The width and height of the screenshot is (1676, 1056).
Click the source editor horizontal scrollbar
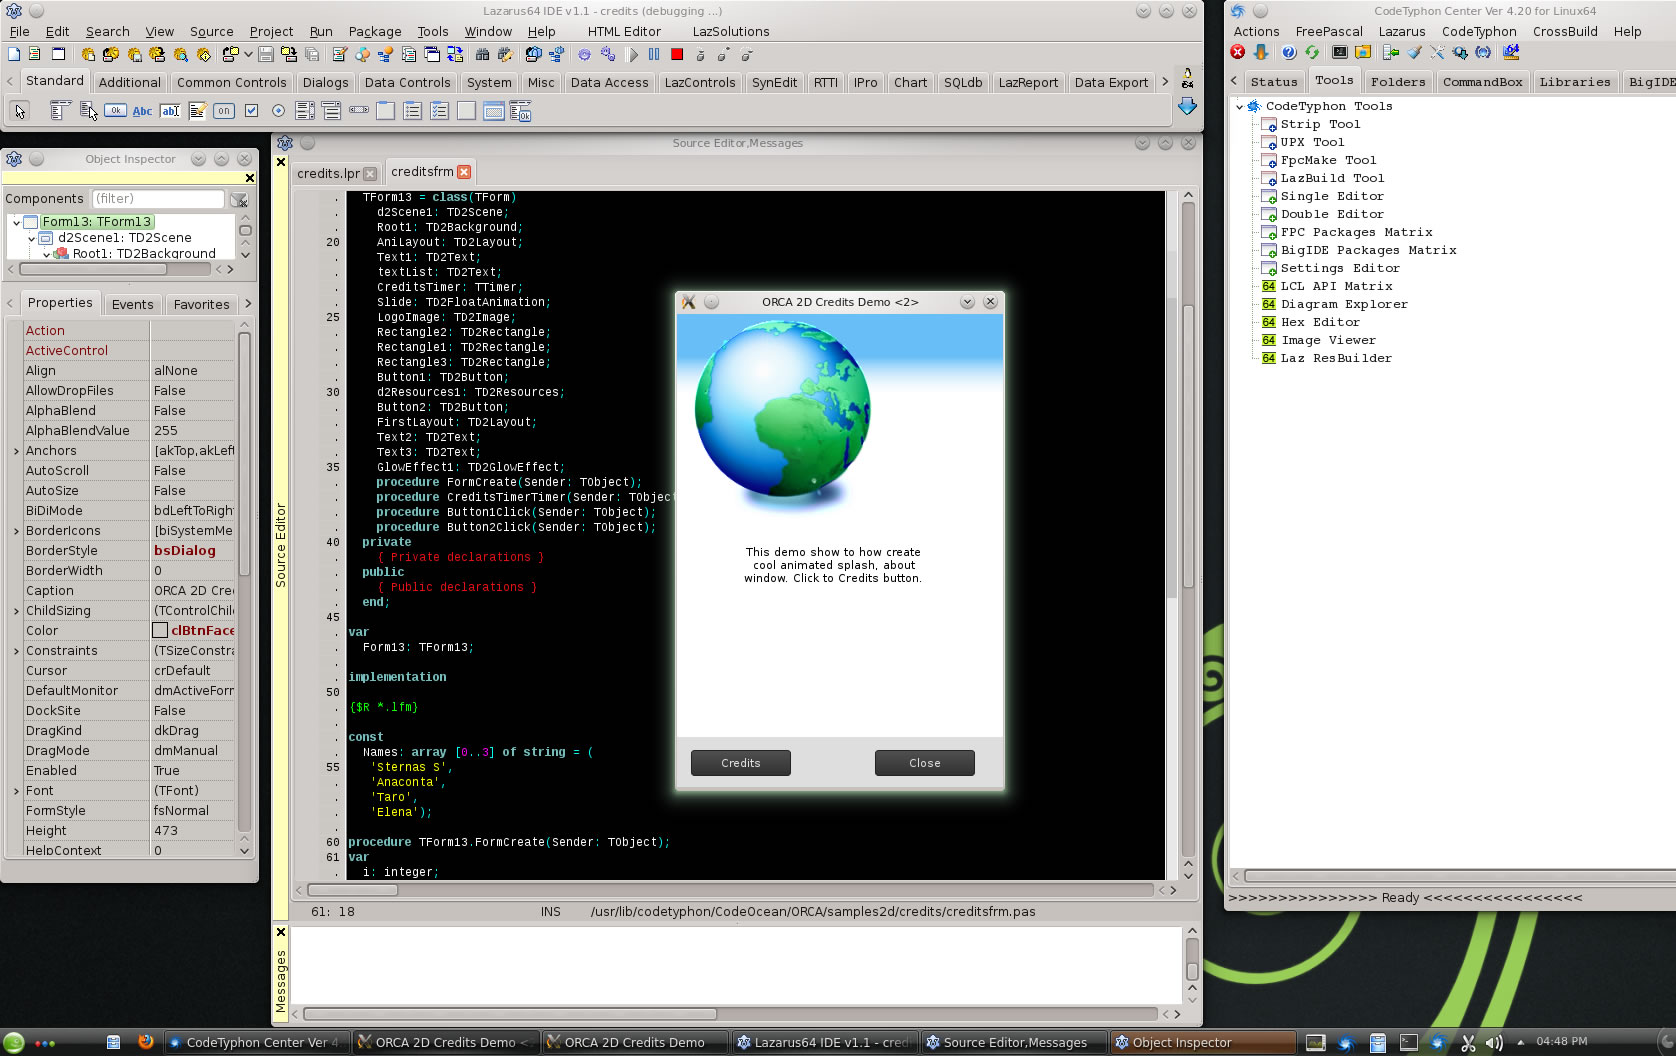(x=735, y=890)
